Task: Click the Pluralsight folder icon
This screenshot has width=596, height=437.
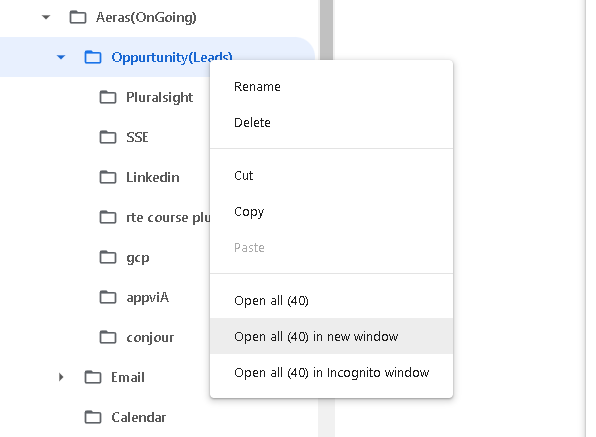Action: click(108, 97)
